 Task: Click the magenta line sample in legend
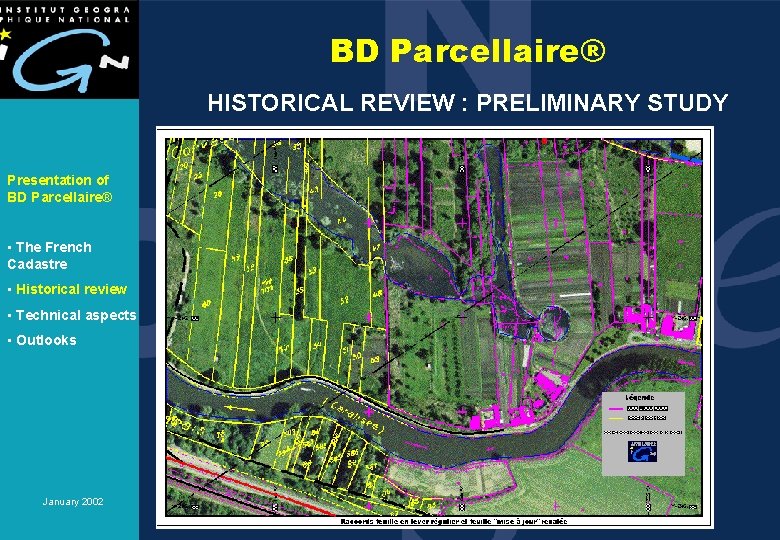(616, 409)
